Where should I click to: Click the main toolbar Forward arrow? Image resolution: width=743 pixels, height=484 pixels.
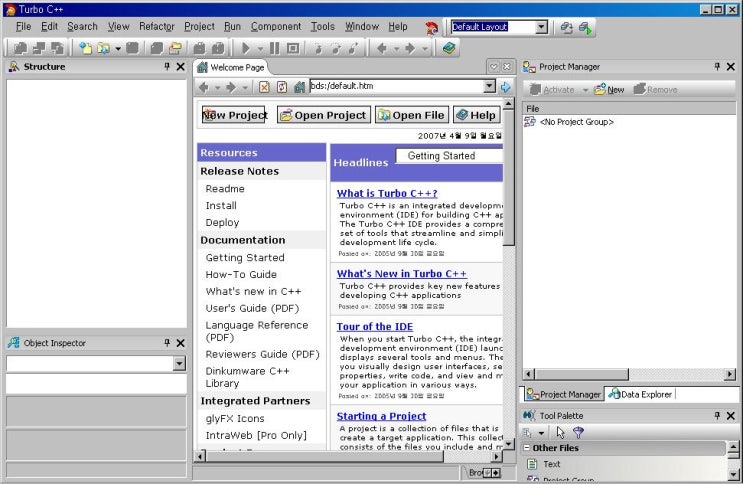(410, 48)
